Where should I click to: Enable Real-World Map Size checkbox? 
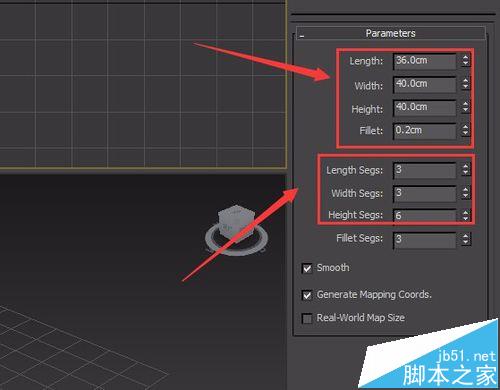pos(307,318)
